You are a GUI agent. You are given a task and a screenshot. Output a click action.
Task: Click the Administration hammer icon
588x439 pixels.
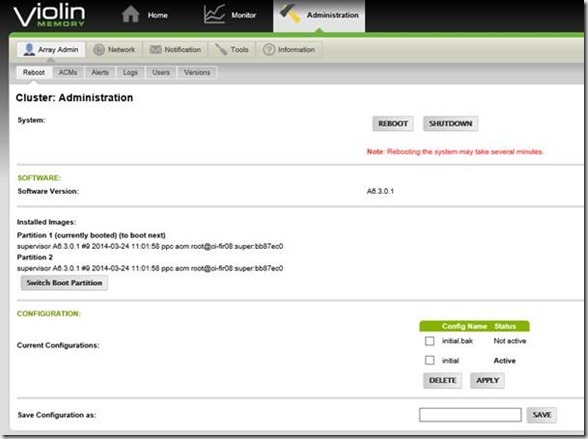pos(290,13)
